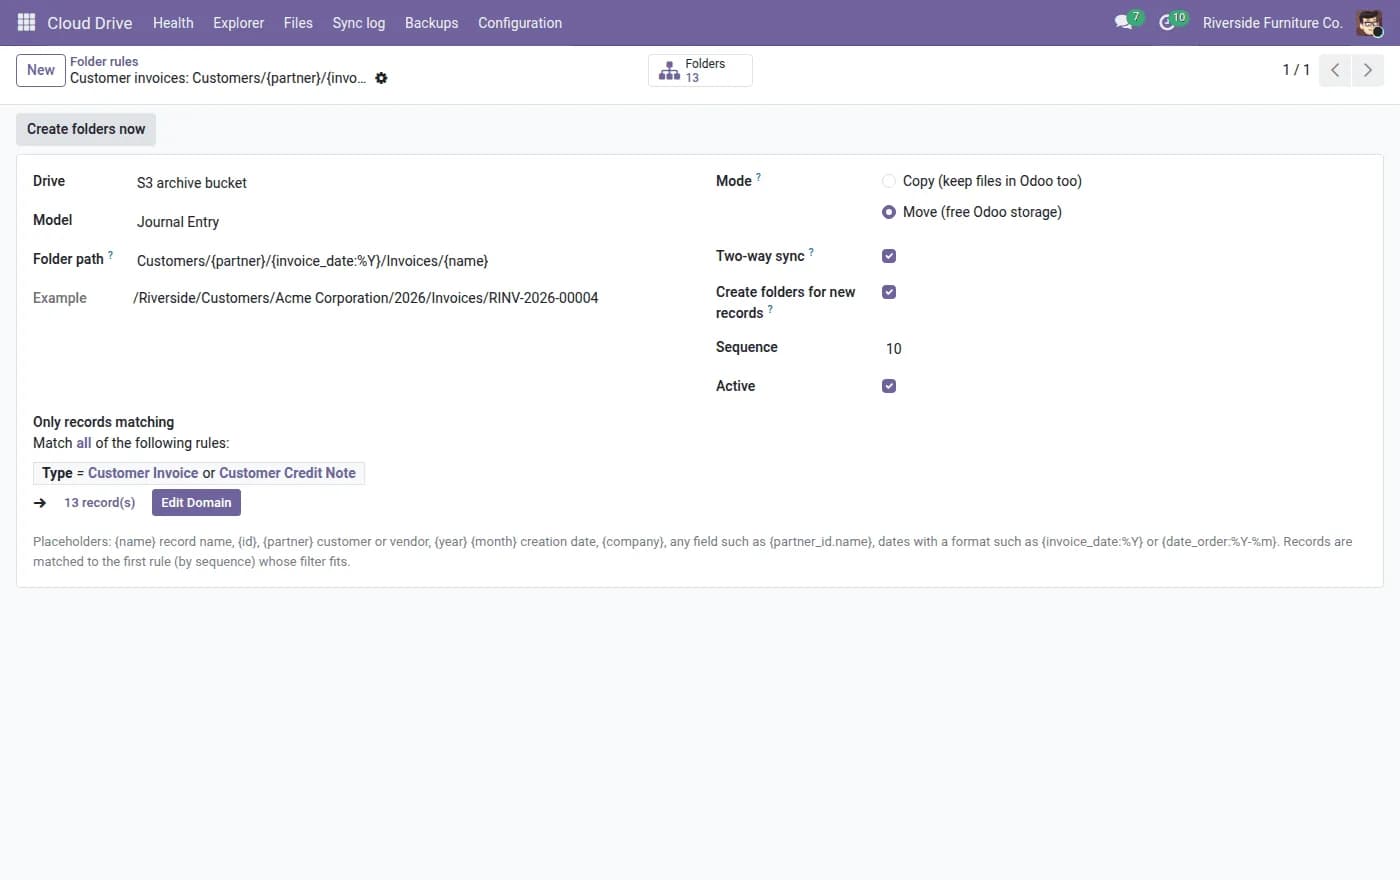Click the Mode help question mark
The width and height of the screenshot is (1400, 880).
point(758,177)
